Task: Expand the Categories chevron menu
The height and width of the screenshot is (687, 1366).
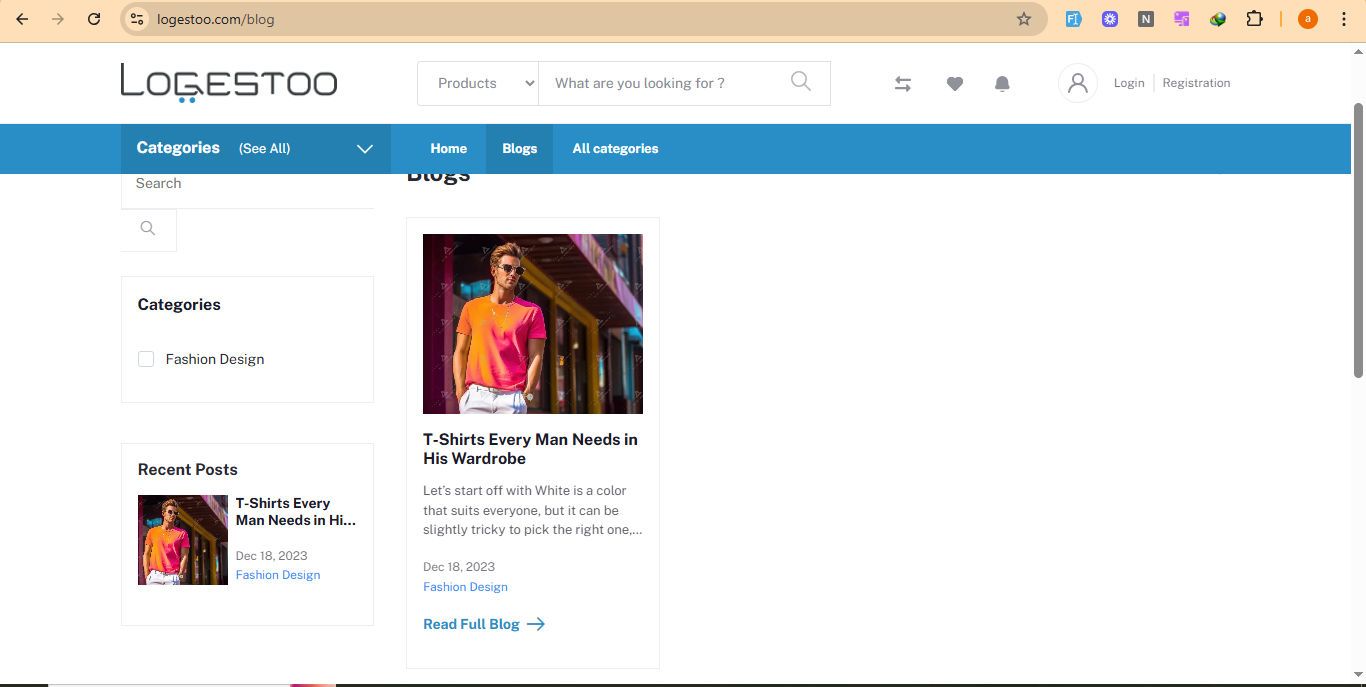Action: 365,149
